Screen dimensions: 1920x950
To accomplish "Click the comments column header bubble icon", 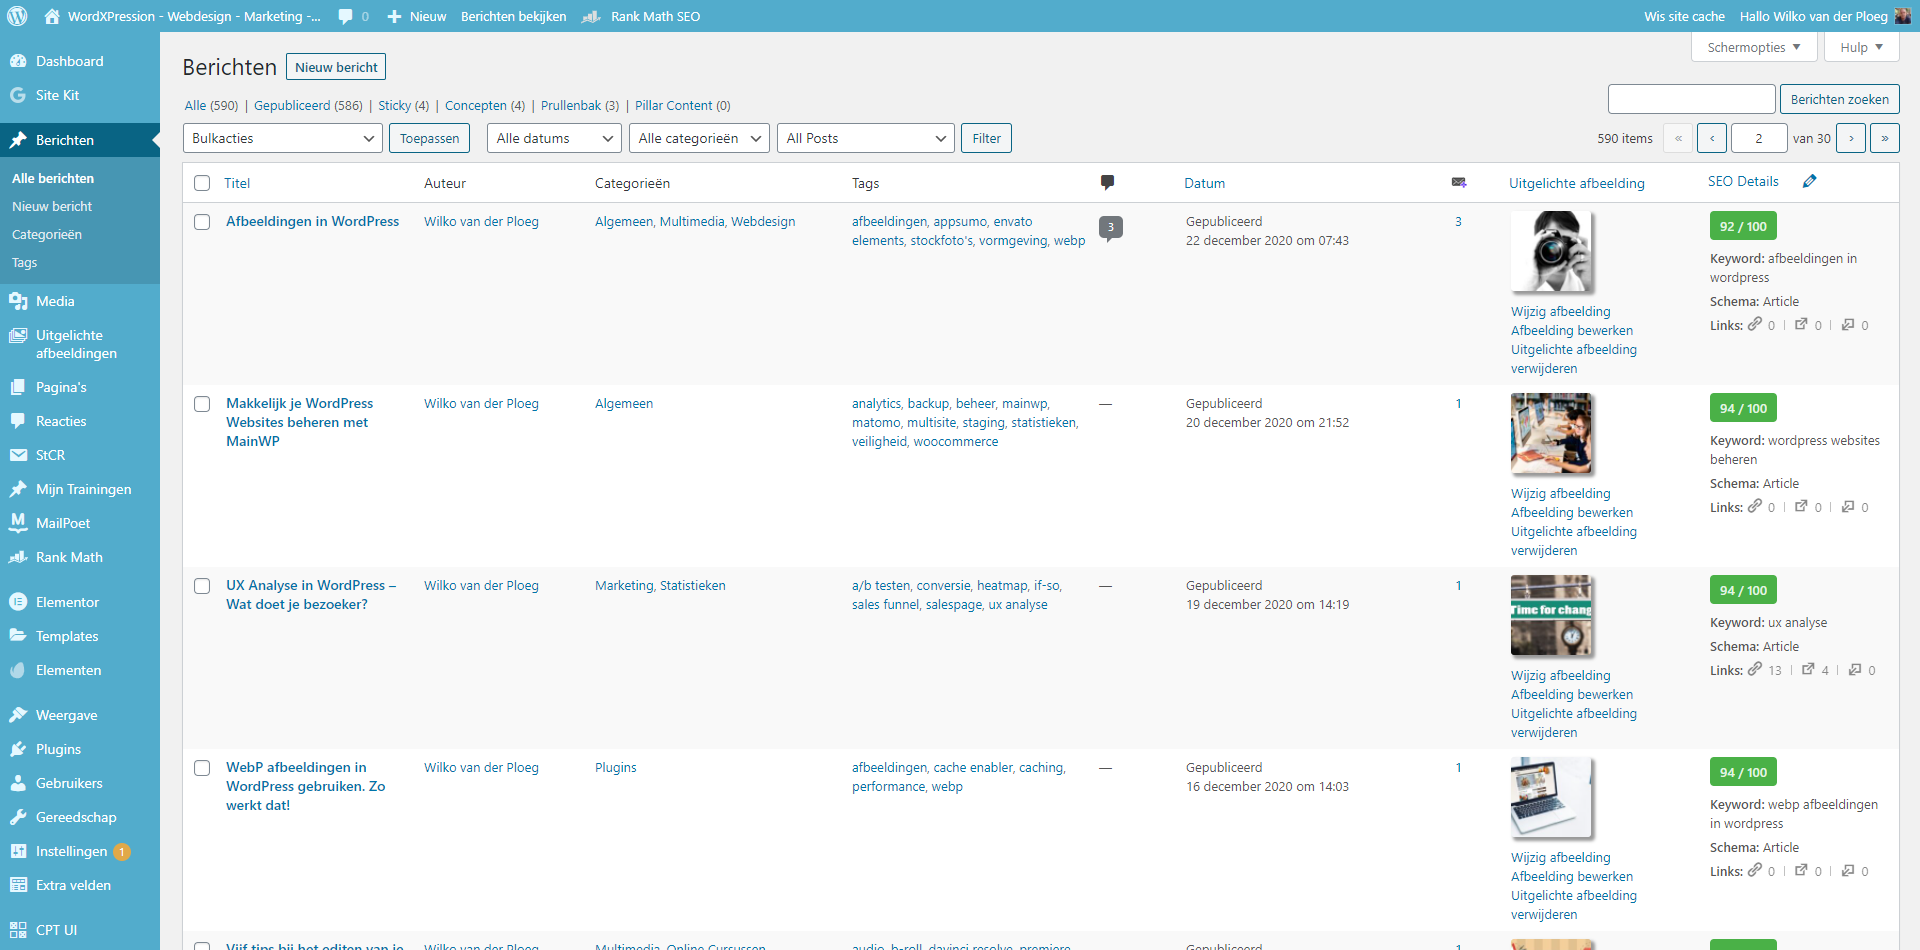I will point(1107,182).
